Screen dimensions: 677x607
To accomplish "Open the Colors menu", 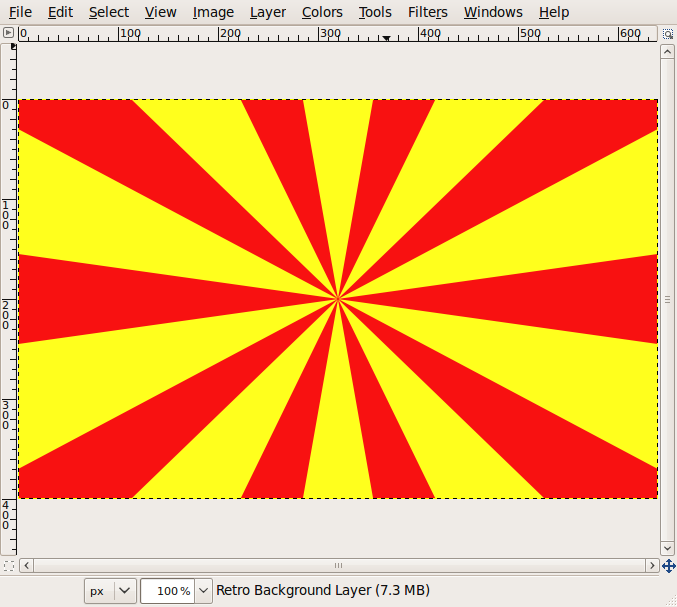I will click(322, 12).
